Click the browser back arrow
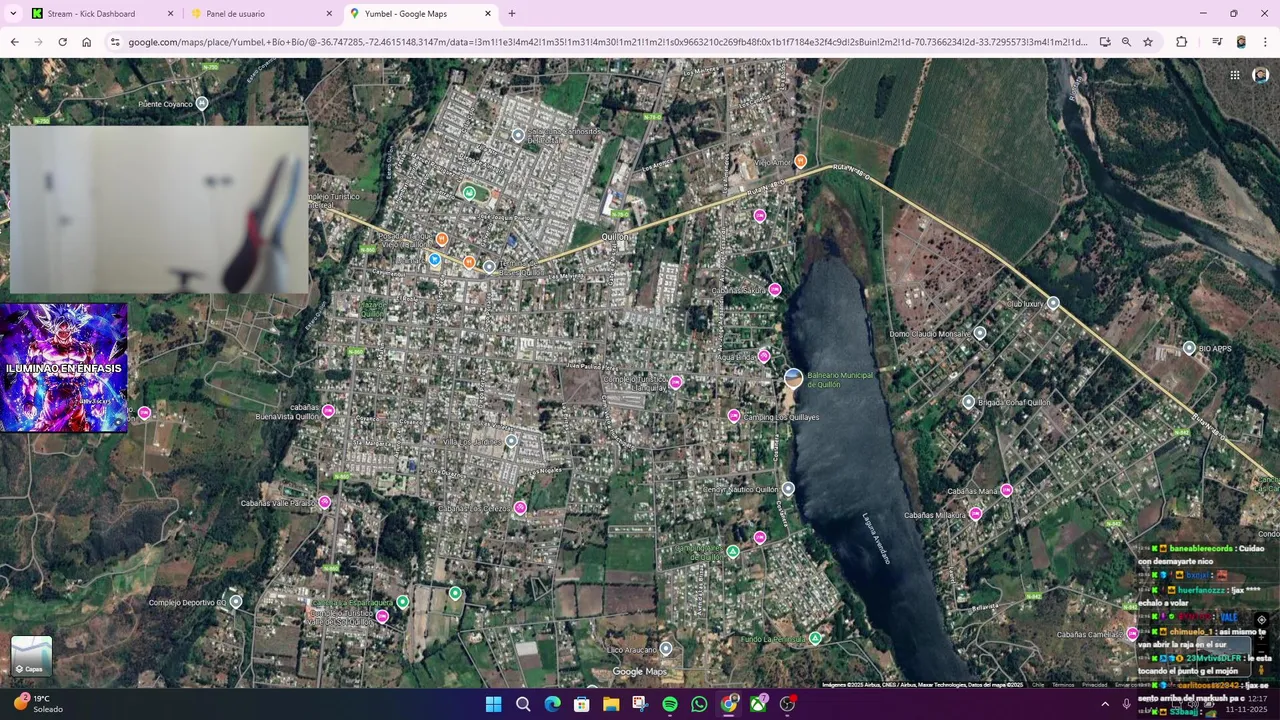This screenshot has width=1280, height=720. coord(14,42)
